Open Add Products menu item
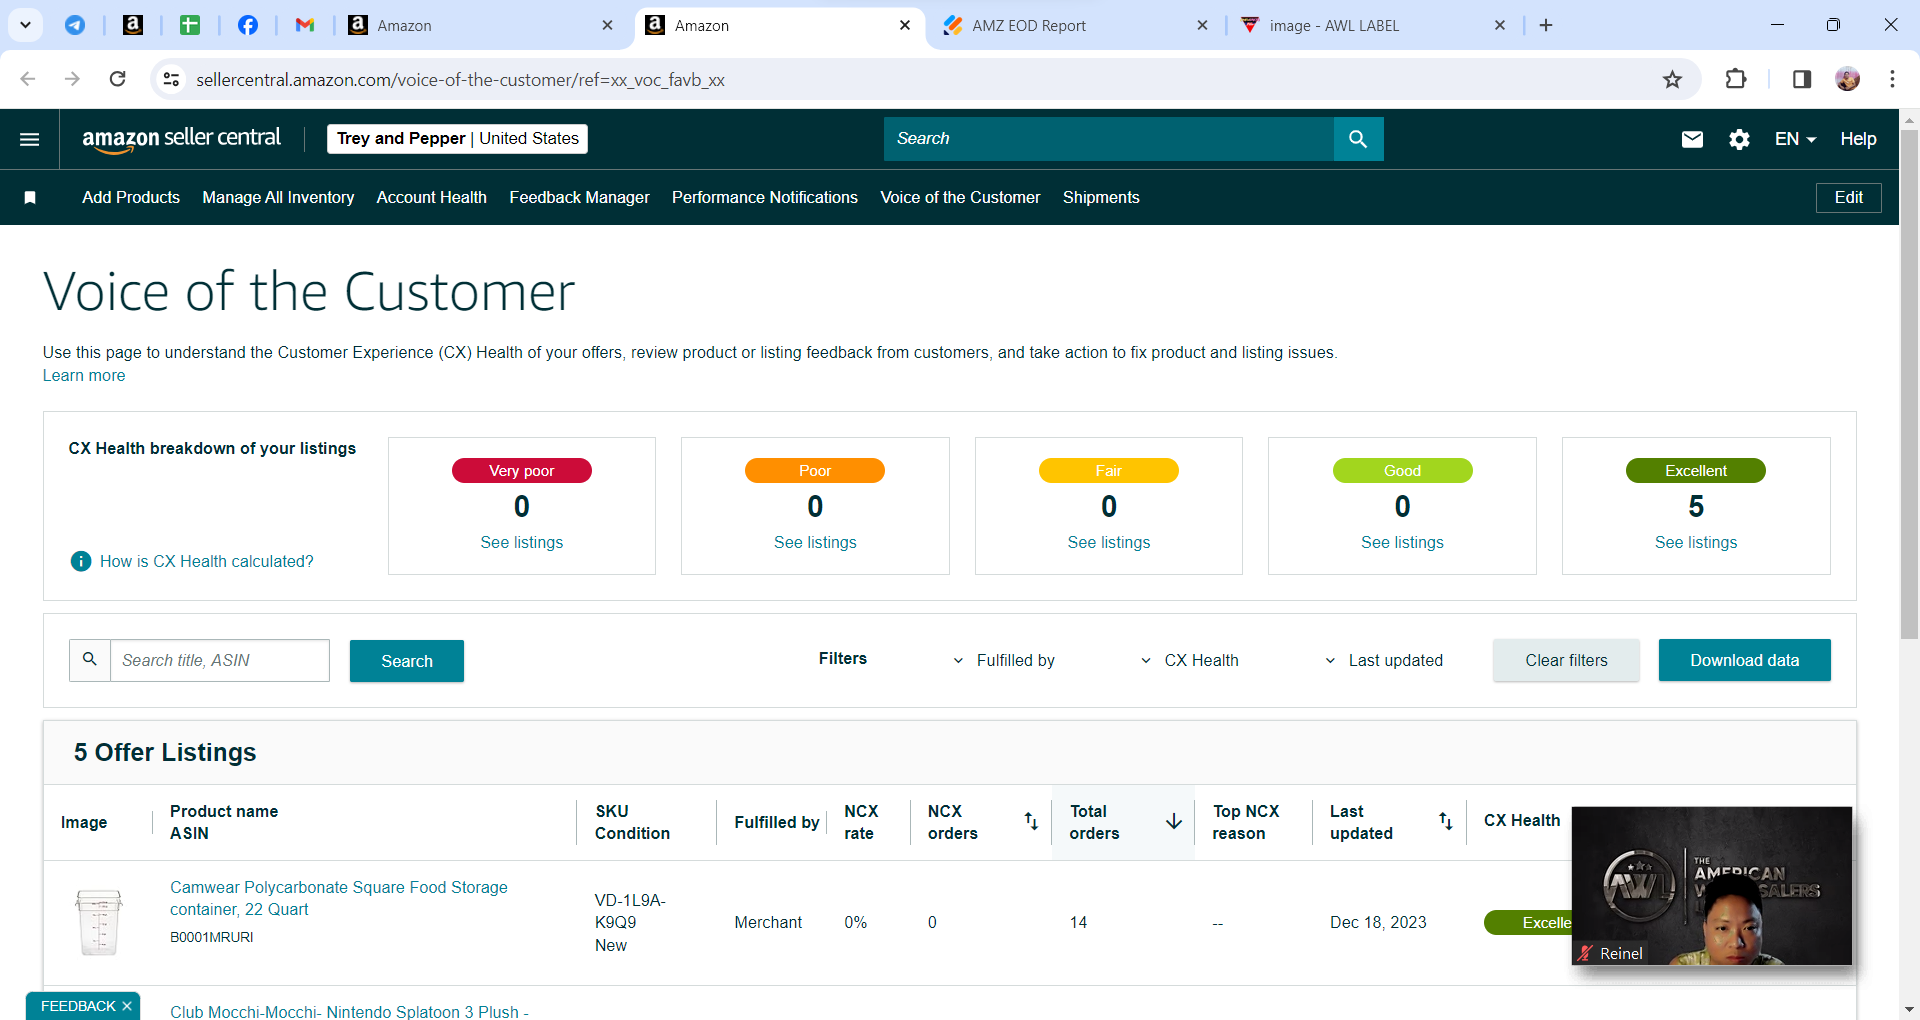 [131, 198]
